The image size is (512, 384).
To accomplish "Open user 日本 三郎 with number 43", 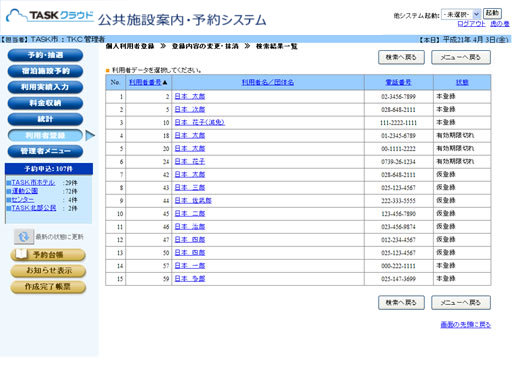I will 190,187.
